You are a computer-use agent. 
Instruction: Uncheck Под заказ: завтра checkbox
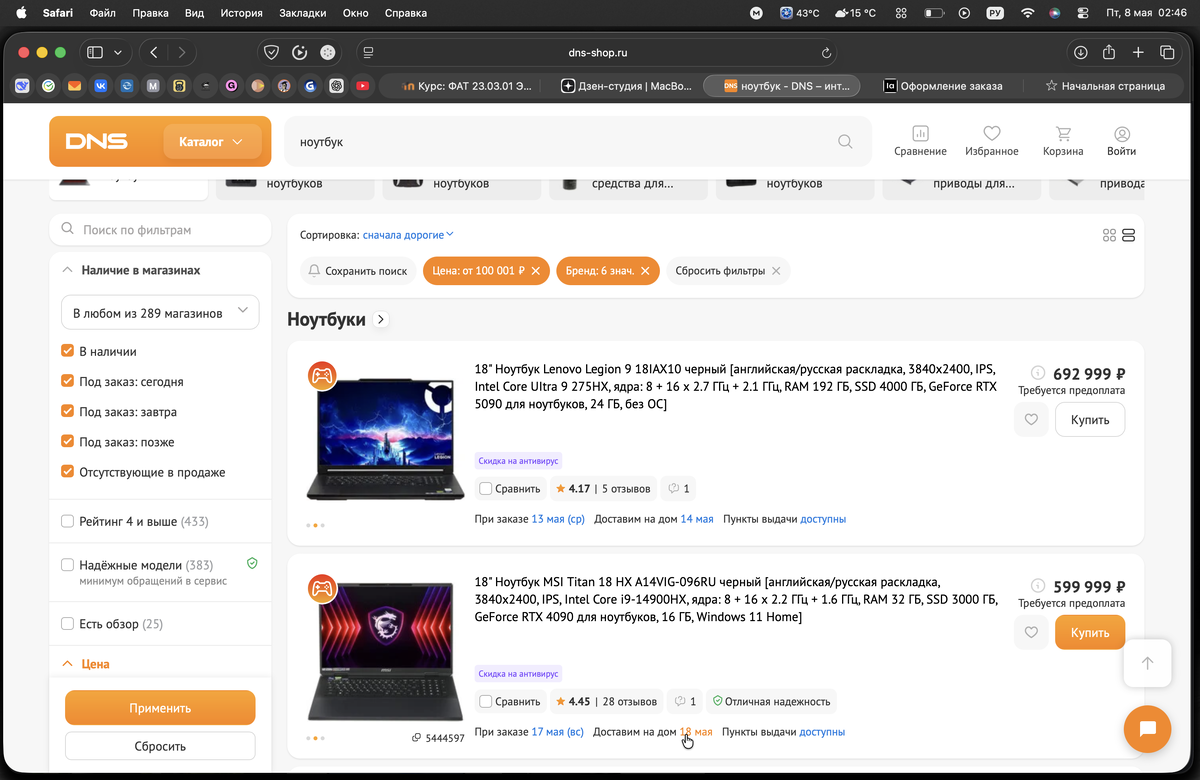coord(68,411)
